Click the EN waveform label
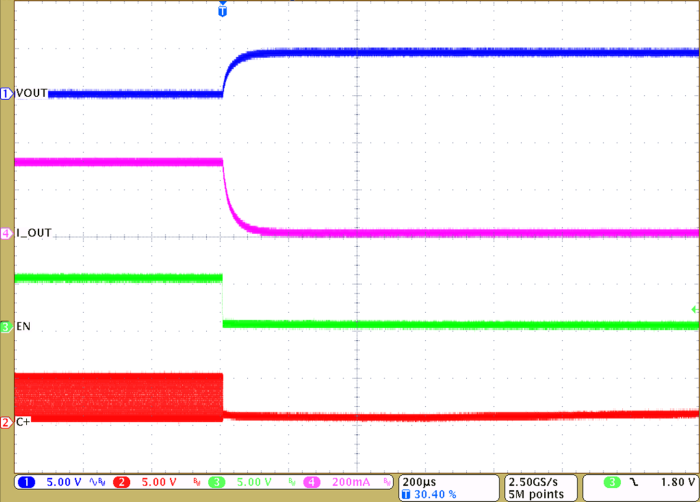Screen dimensions: 700x502 (24, 327)
